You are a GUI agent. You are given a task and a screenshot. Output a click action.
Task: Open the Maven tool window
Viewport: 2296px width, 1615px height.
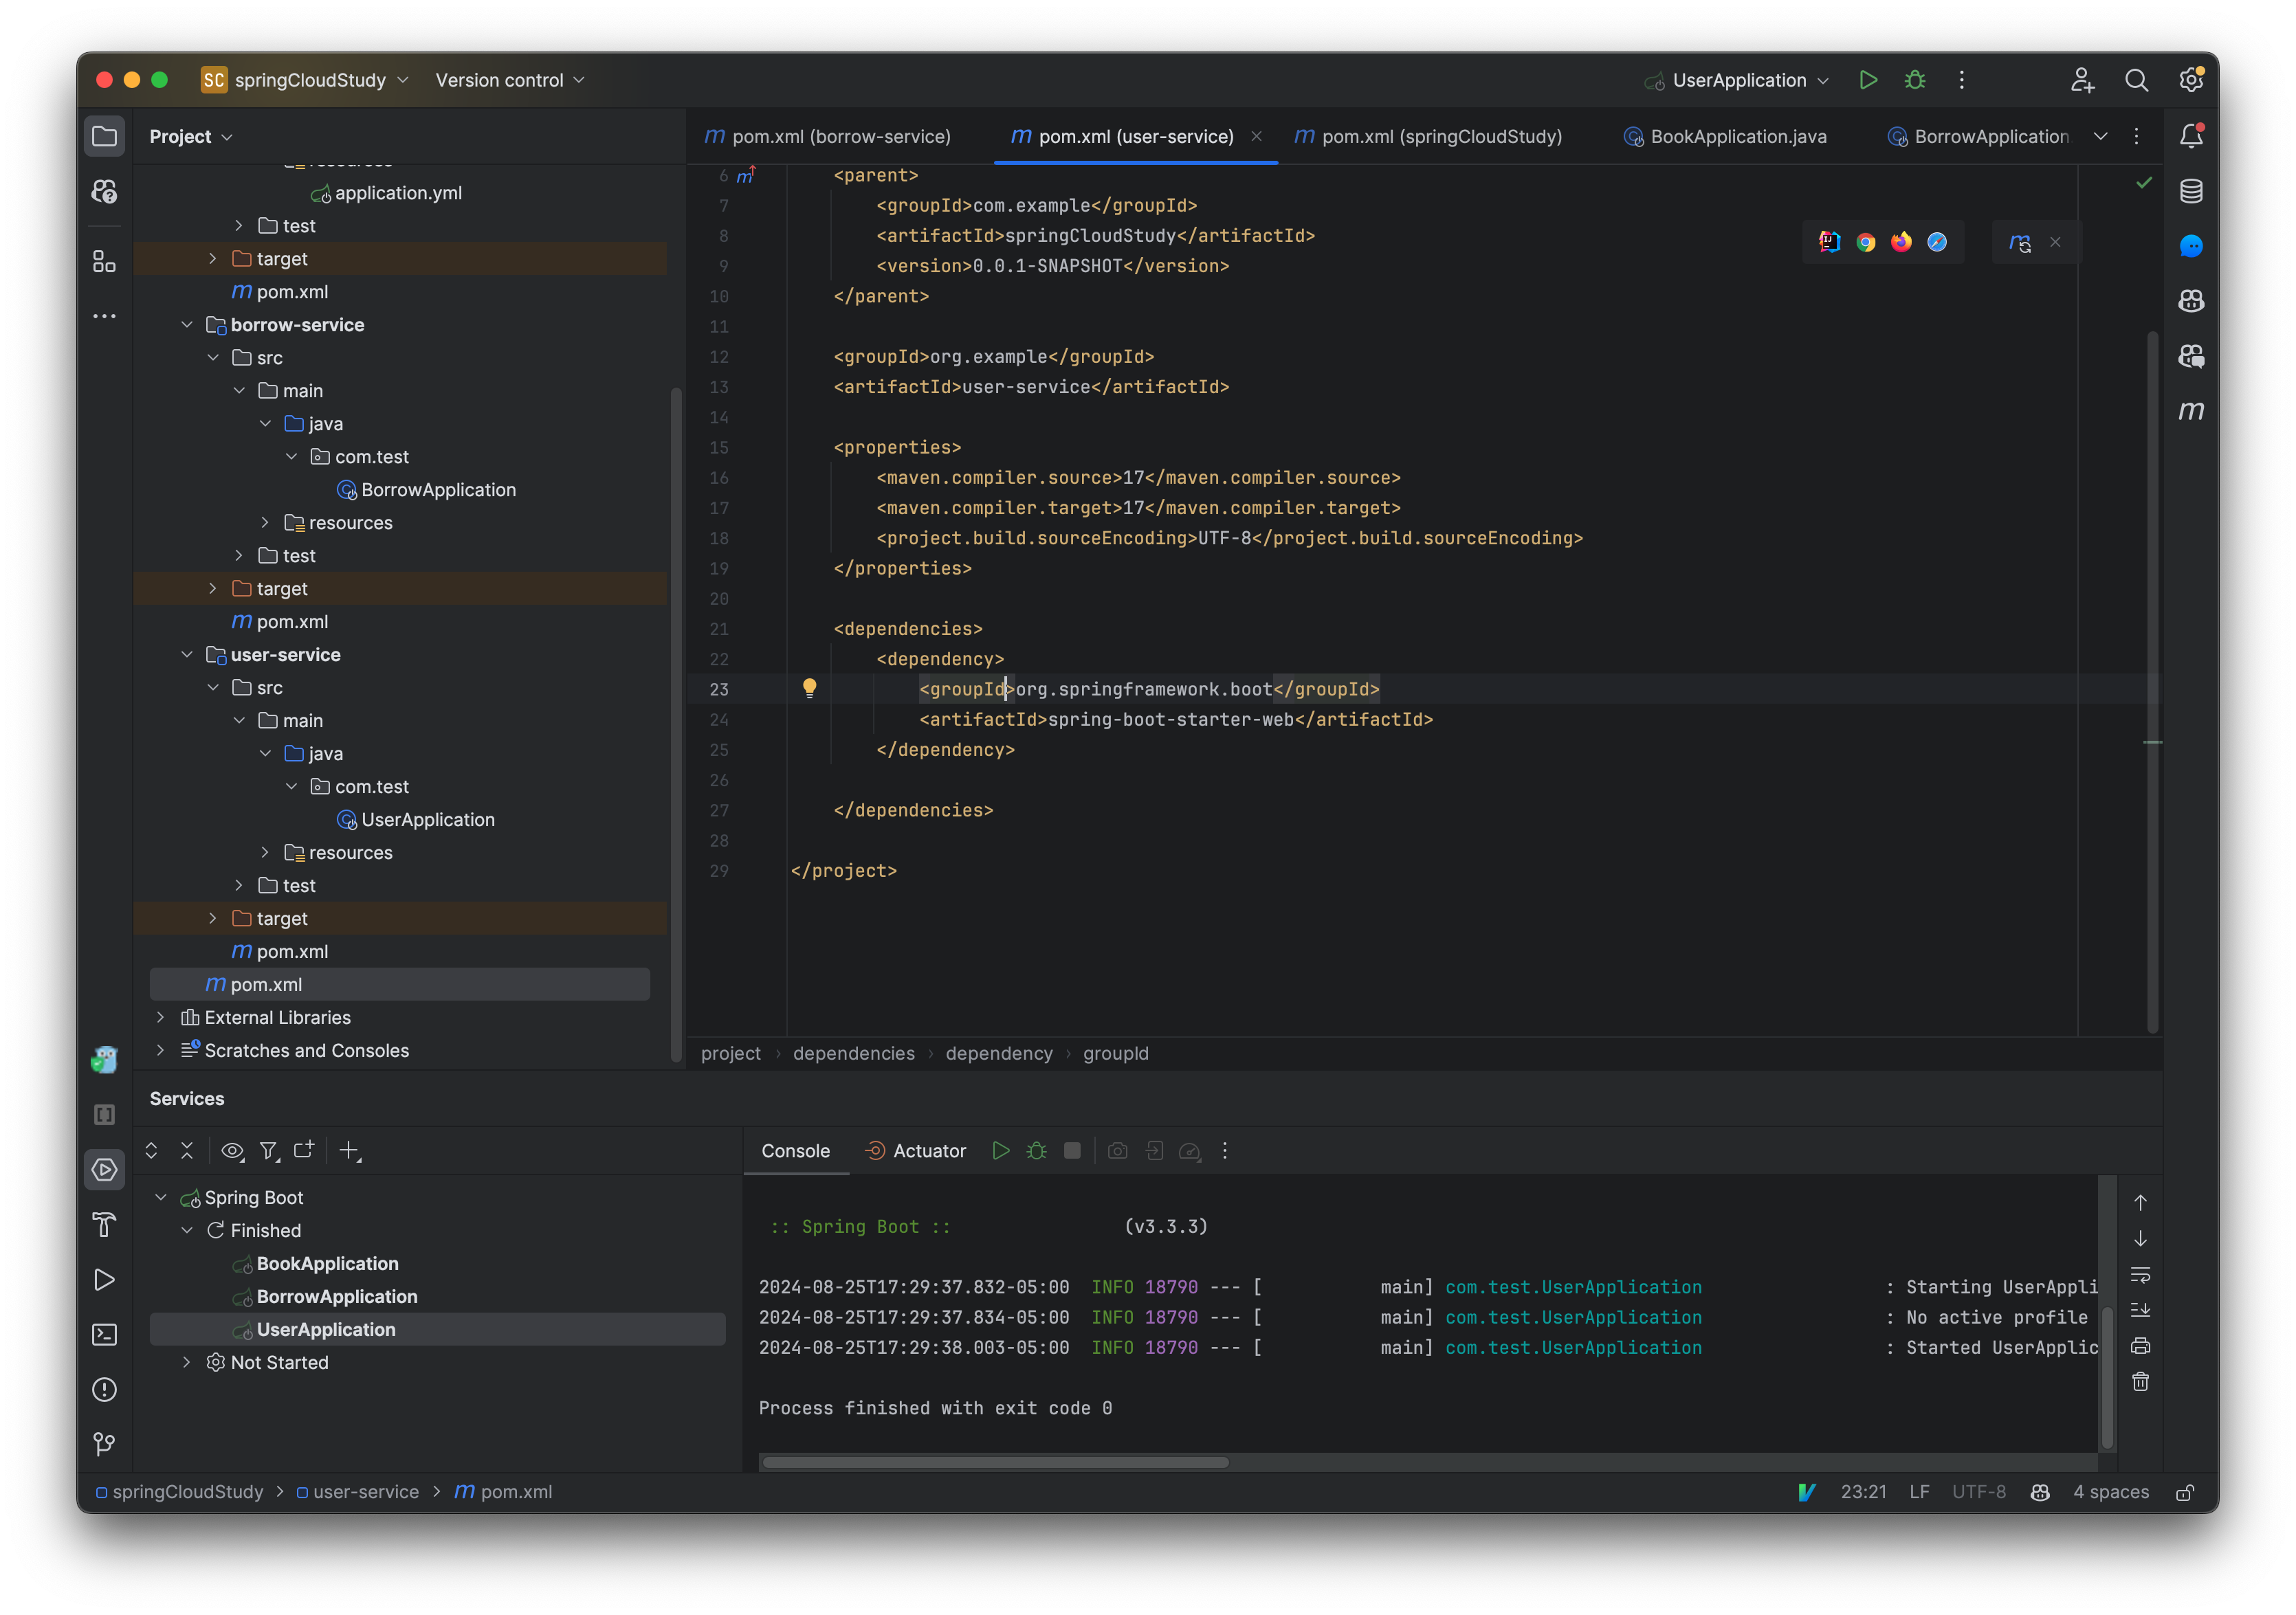tap(2191, 411)
